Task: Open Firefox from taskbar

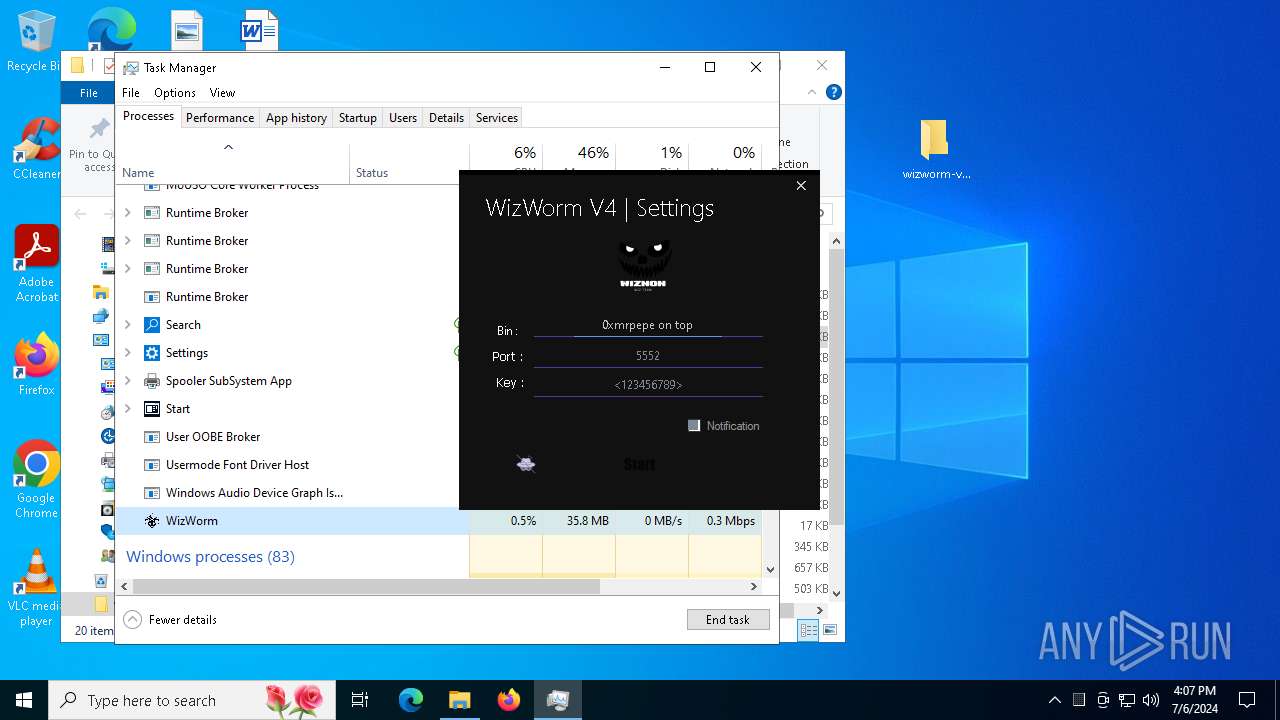Action: coord(508,700)
